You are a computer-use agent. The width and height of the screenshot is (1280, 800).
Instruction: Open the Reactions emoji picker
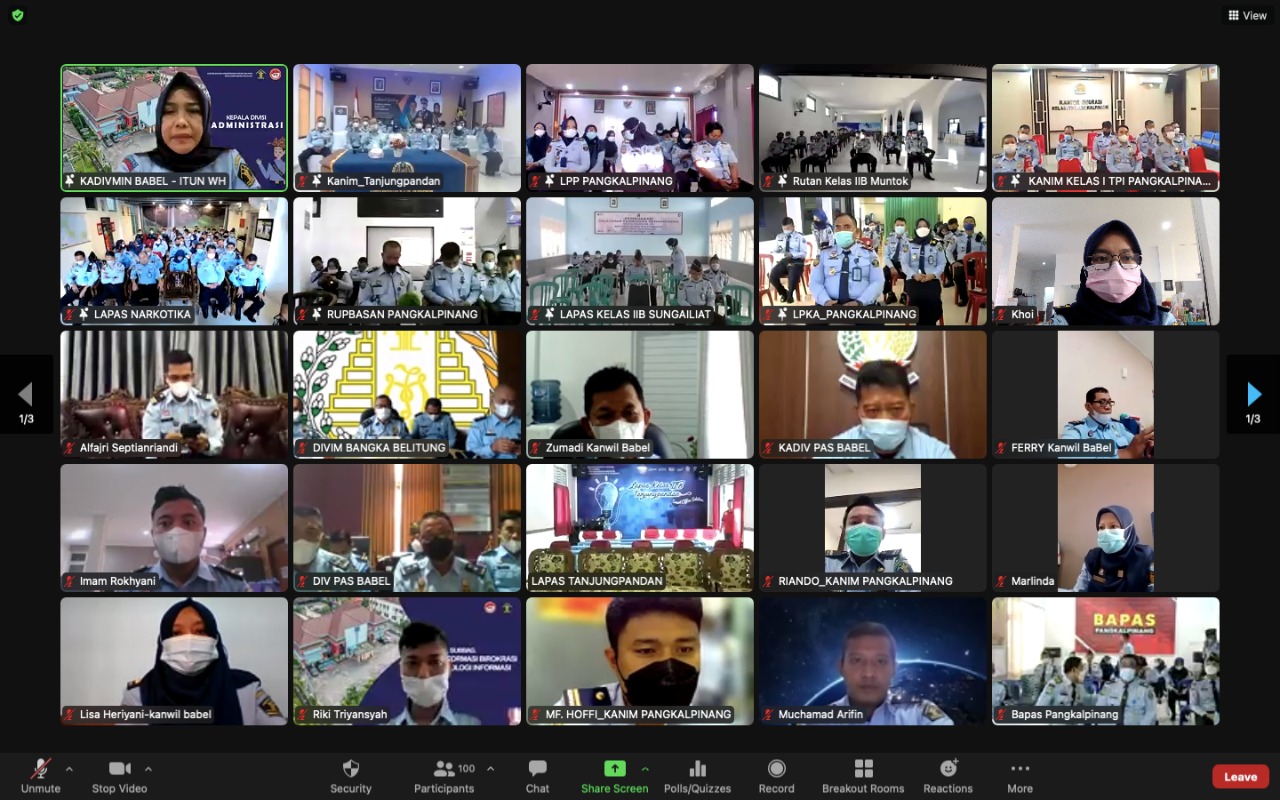pyautogui.click(x=948, y=775)
